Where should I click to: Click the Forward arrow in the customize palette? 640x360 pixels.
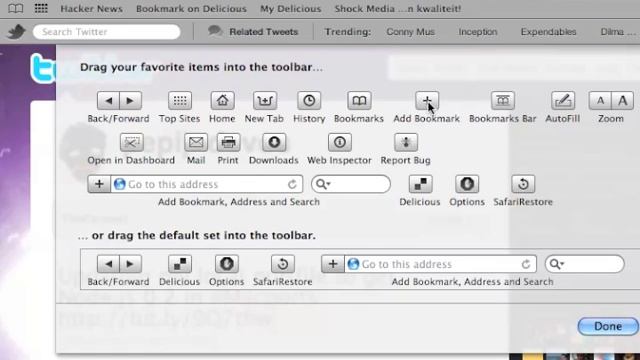click(130, 101)
